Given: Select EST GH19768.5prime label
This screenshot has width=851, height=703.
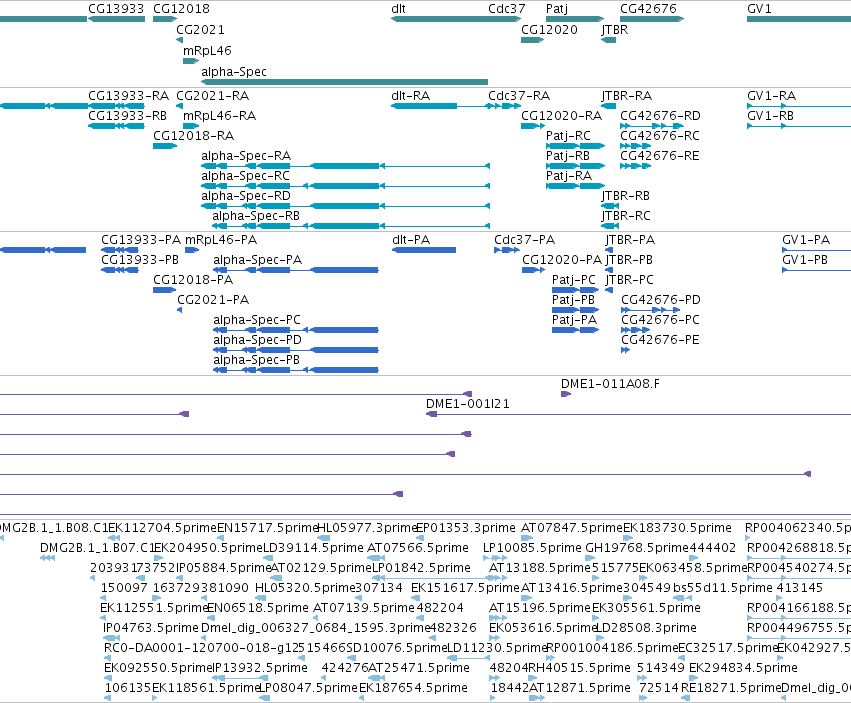Looking at the screenshot, I should click(636, 548).
